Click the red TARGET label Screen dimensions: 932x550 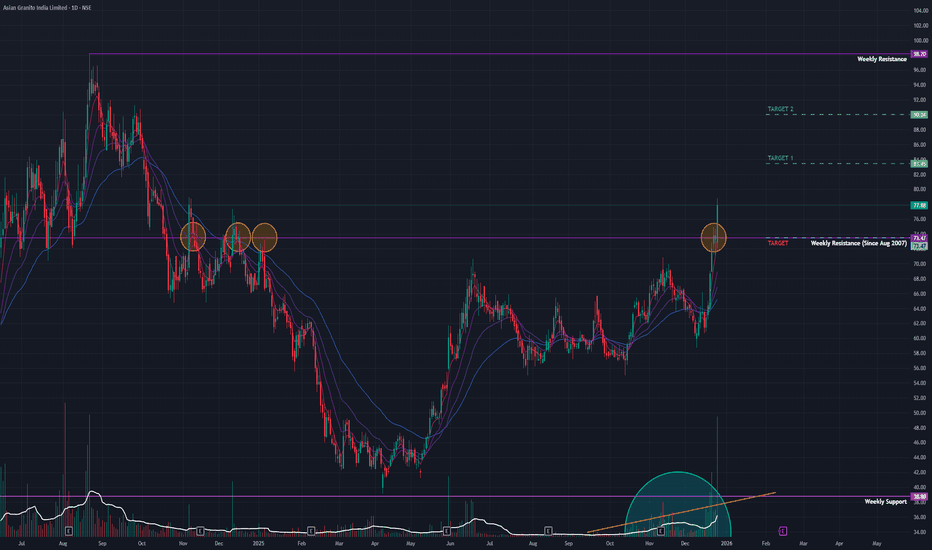[x=777, y=243]
